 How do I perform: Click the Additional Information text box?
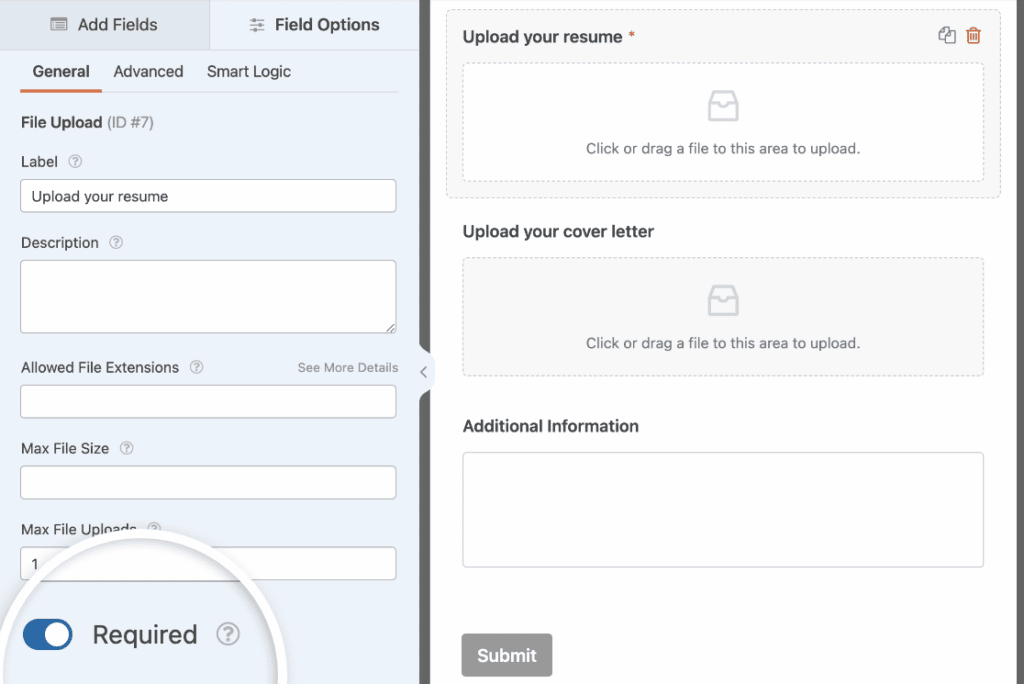click(x=722, y=509)
